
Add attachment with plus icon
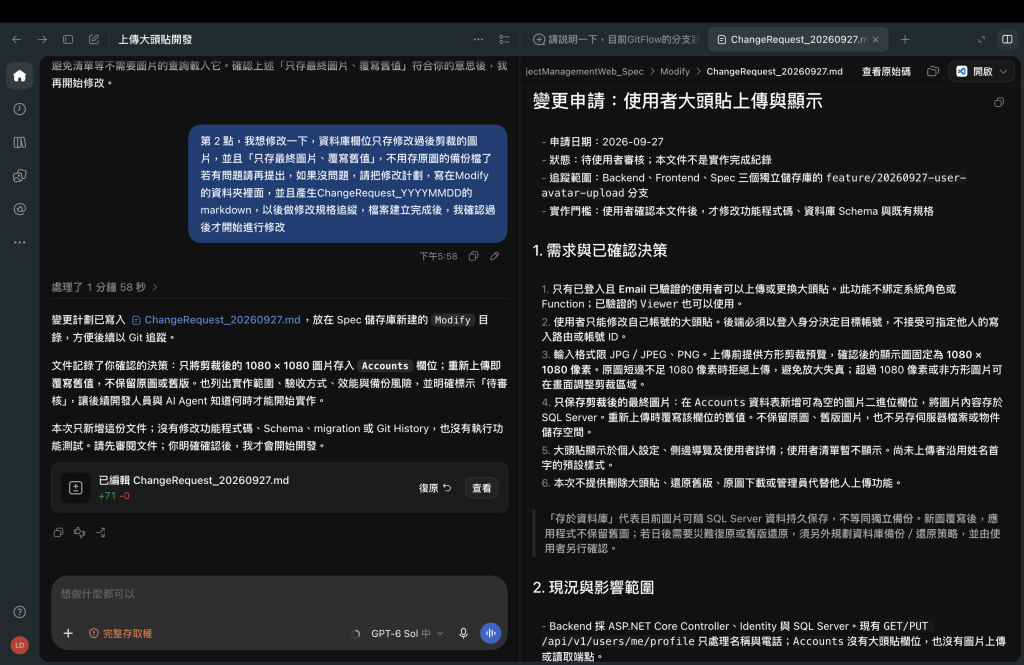[x=68, y=633]
